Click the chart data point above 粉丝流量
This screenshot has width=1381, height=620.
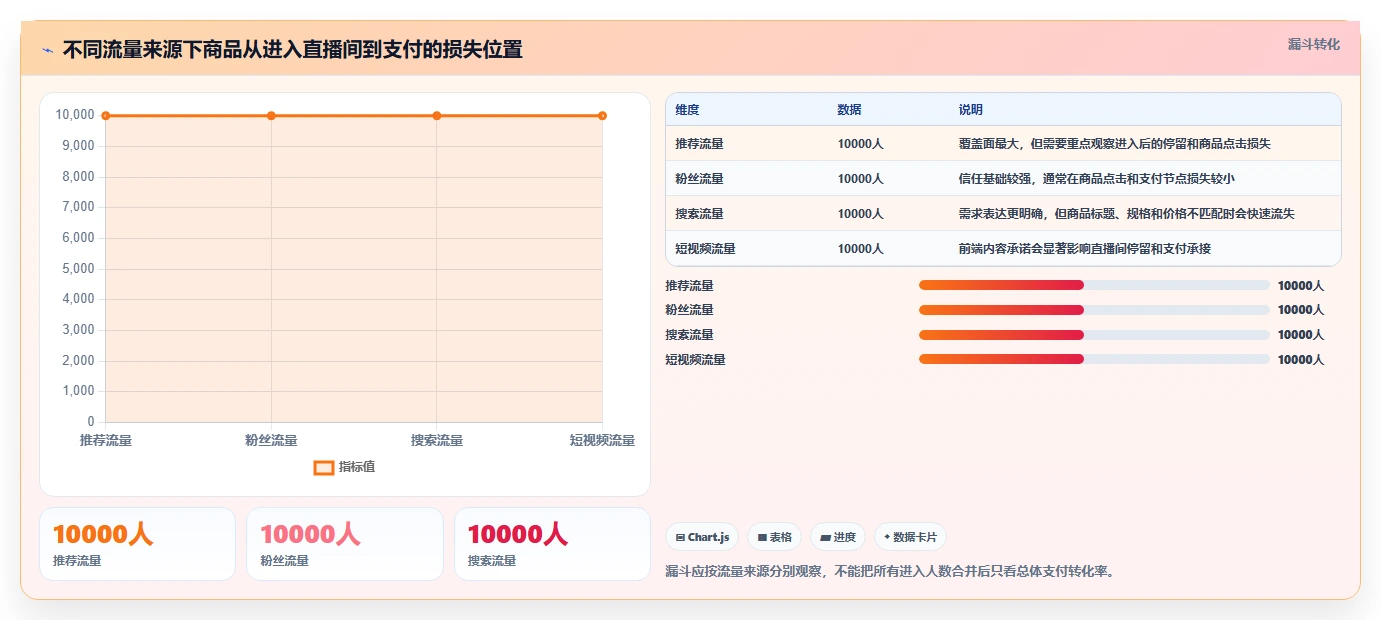(271, 116)
